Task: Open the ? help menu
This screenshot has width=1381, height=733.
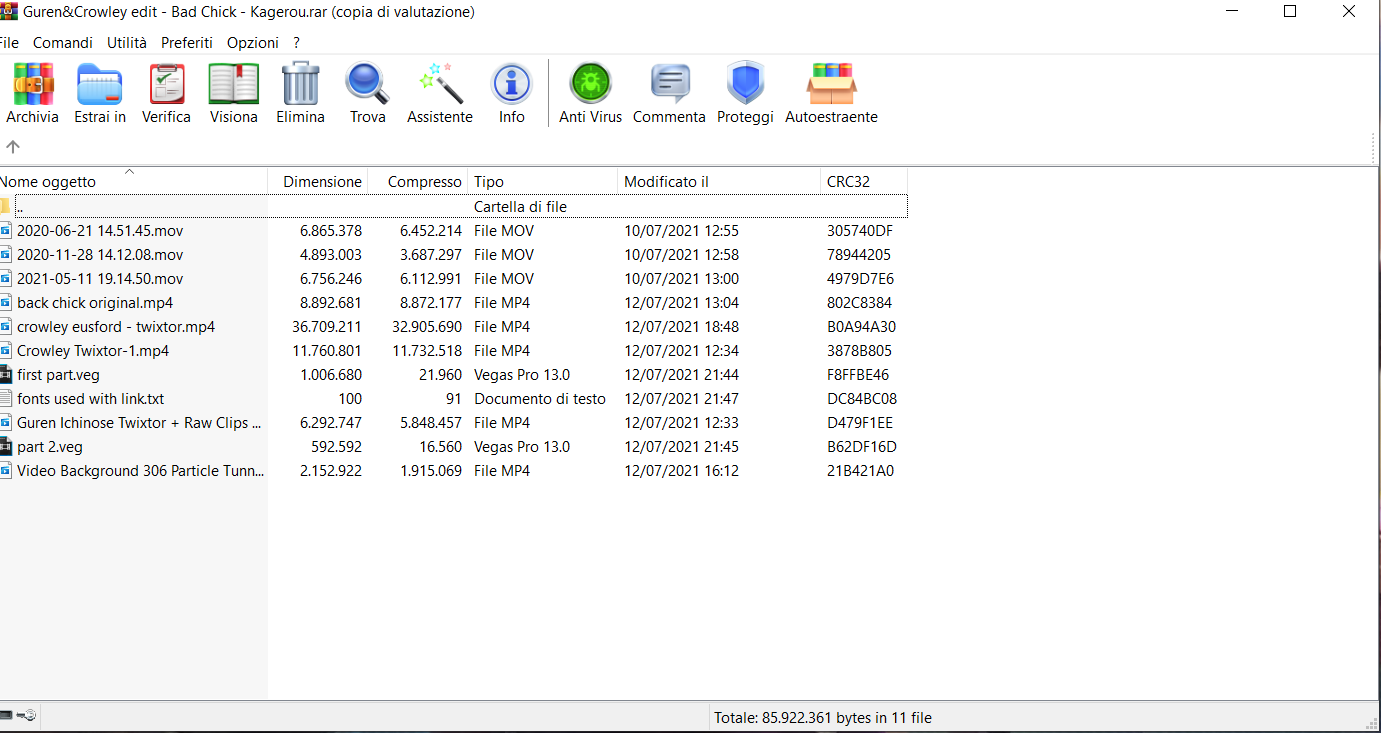Action: 297,43
